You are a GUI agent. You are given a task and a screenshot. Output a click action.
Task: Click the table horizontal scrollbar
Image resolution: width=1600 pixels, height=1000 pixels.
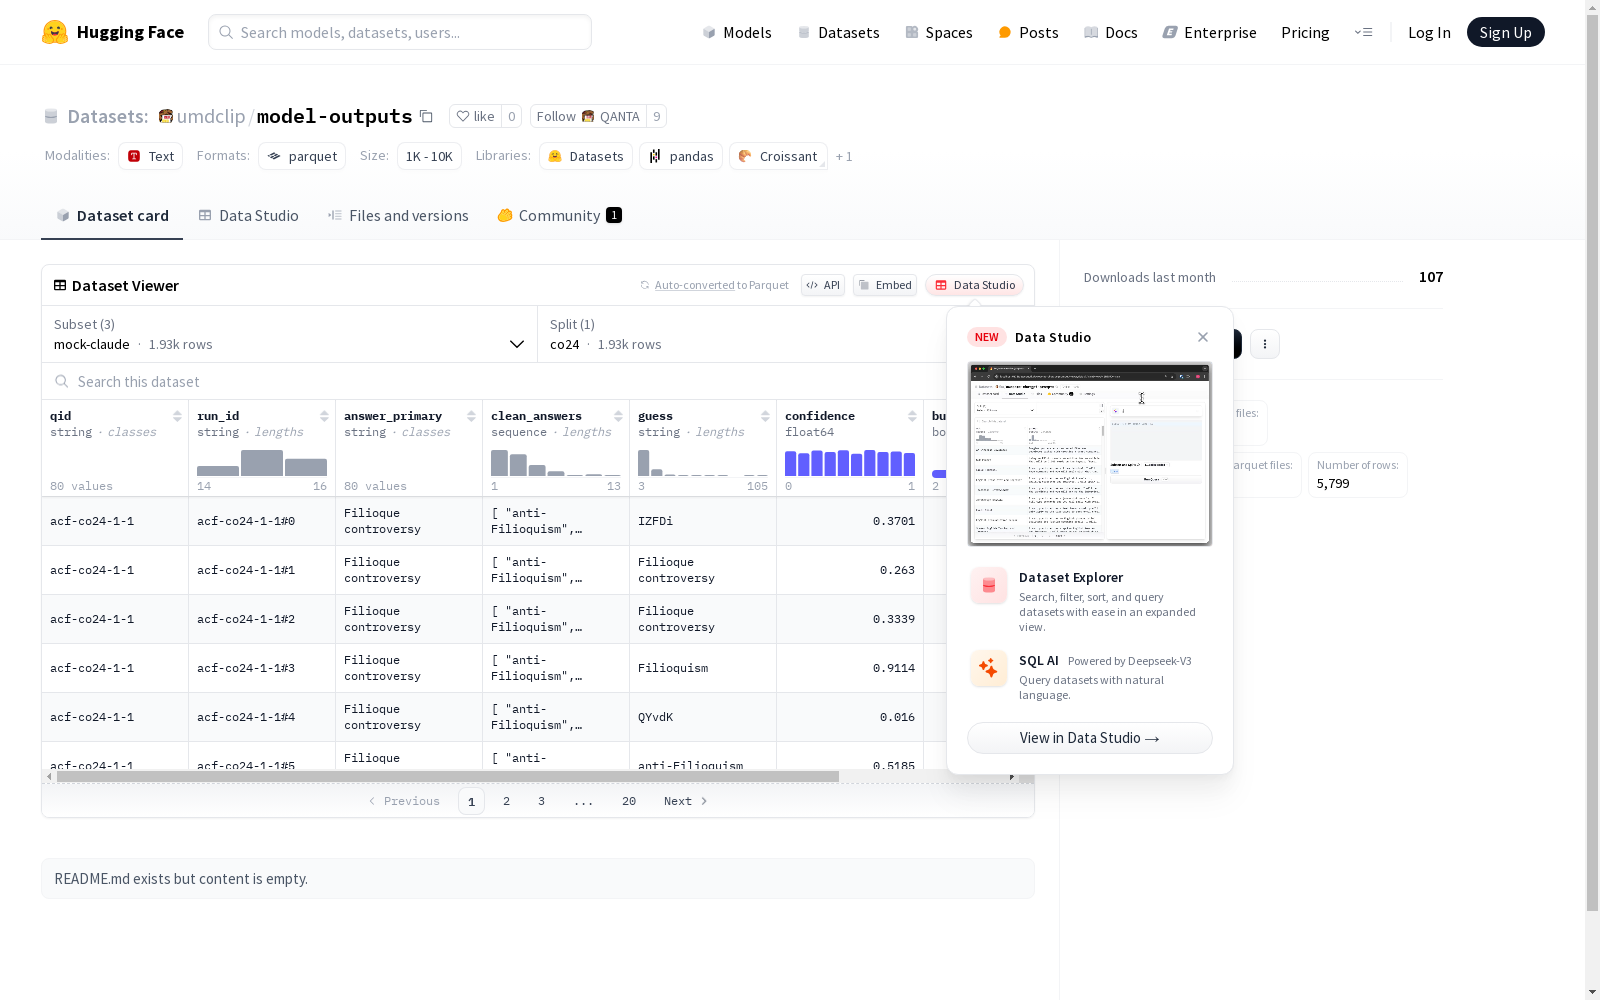point(448,776)
